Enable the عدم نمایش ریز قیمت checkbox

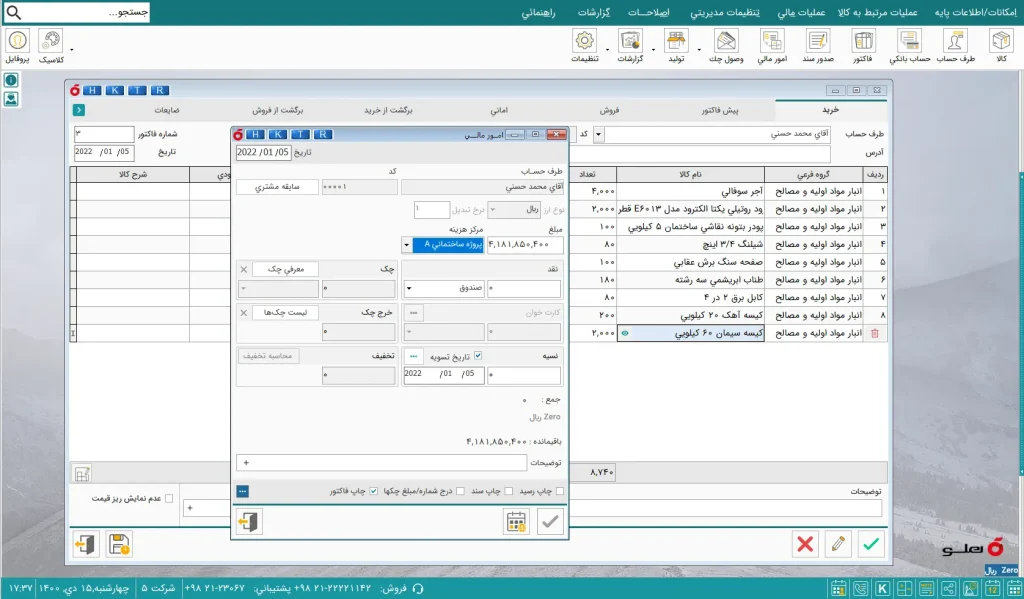coord(169,498)
